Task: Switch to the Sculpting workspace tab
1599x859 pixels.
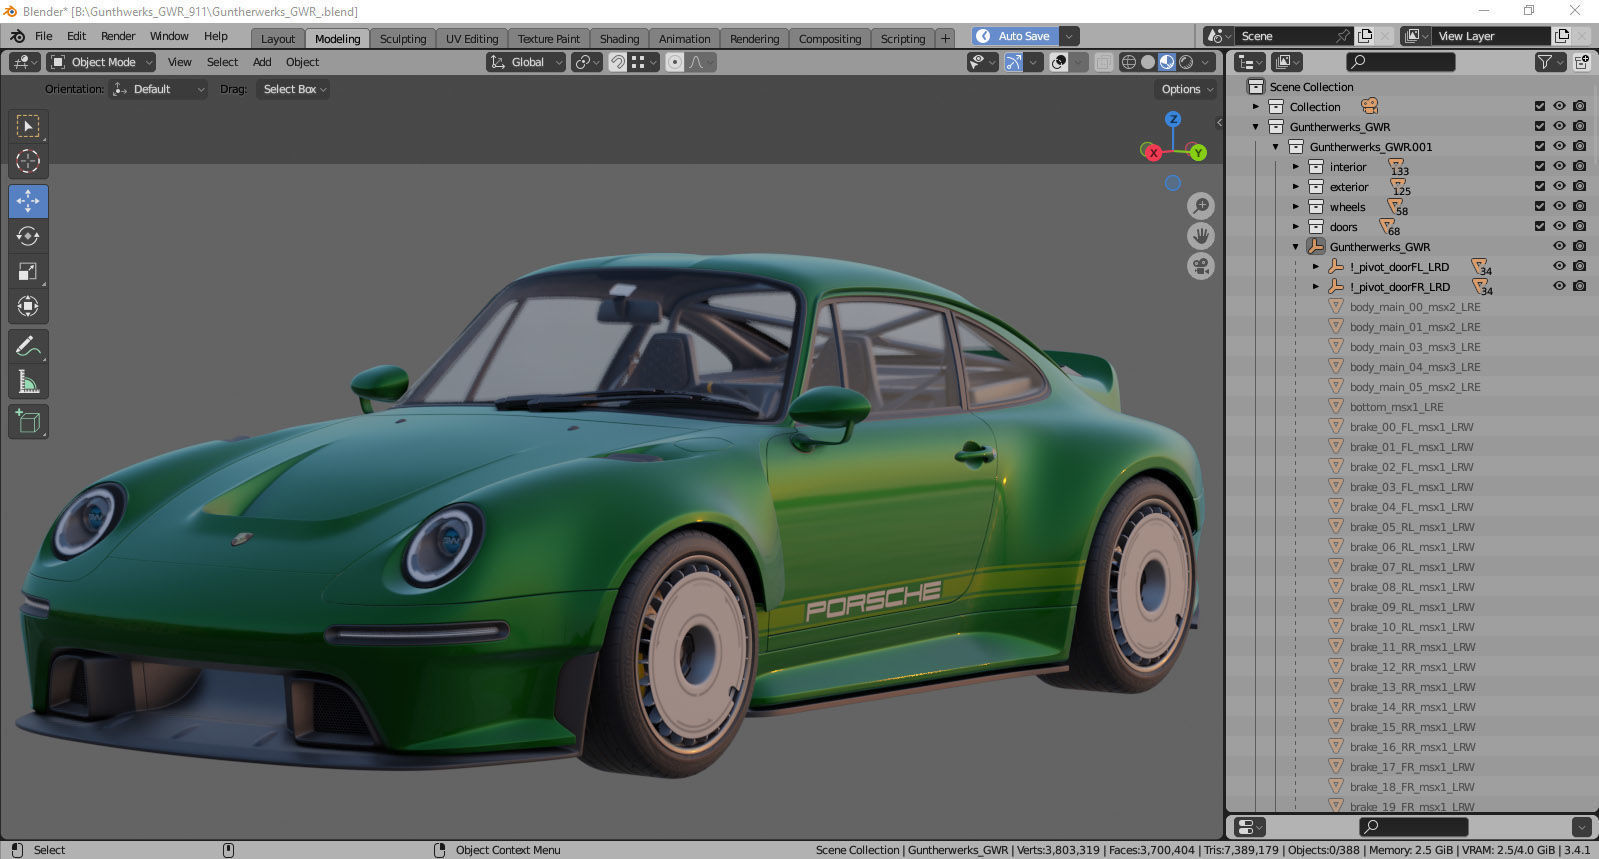Action: pos(403,39)
